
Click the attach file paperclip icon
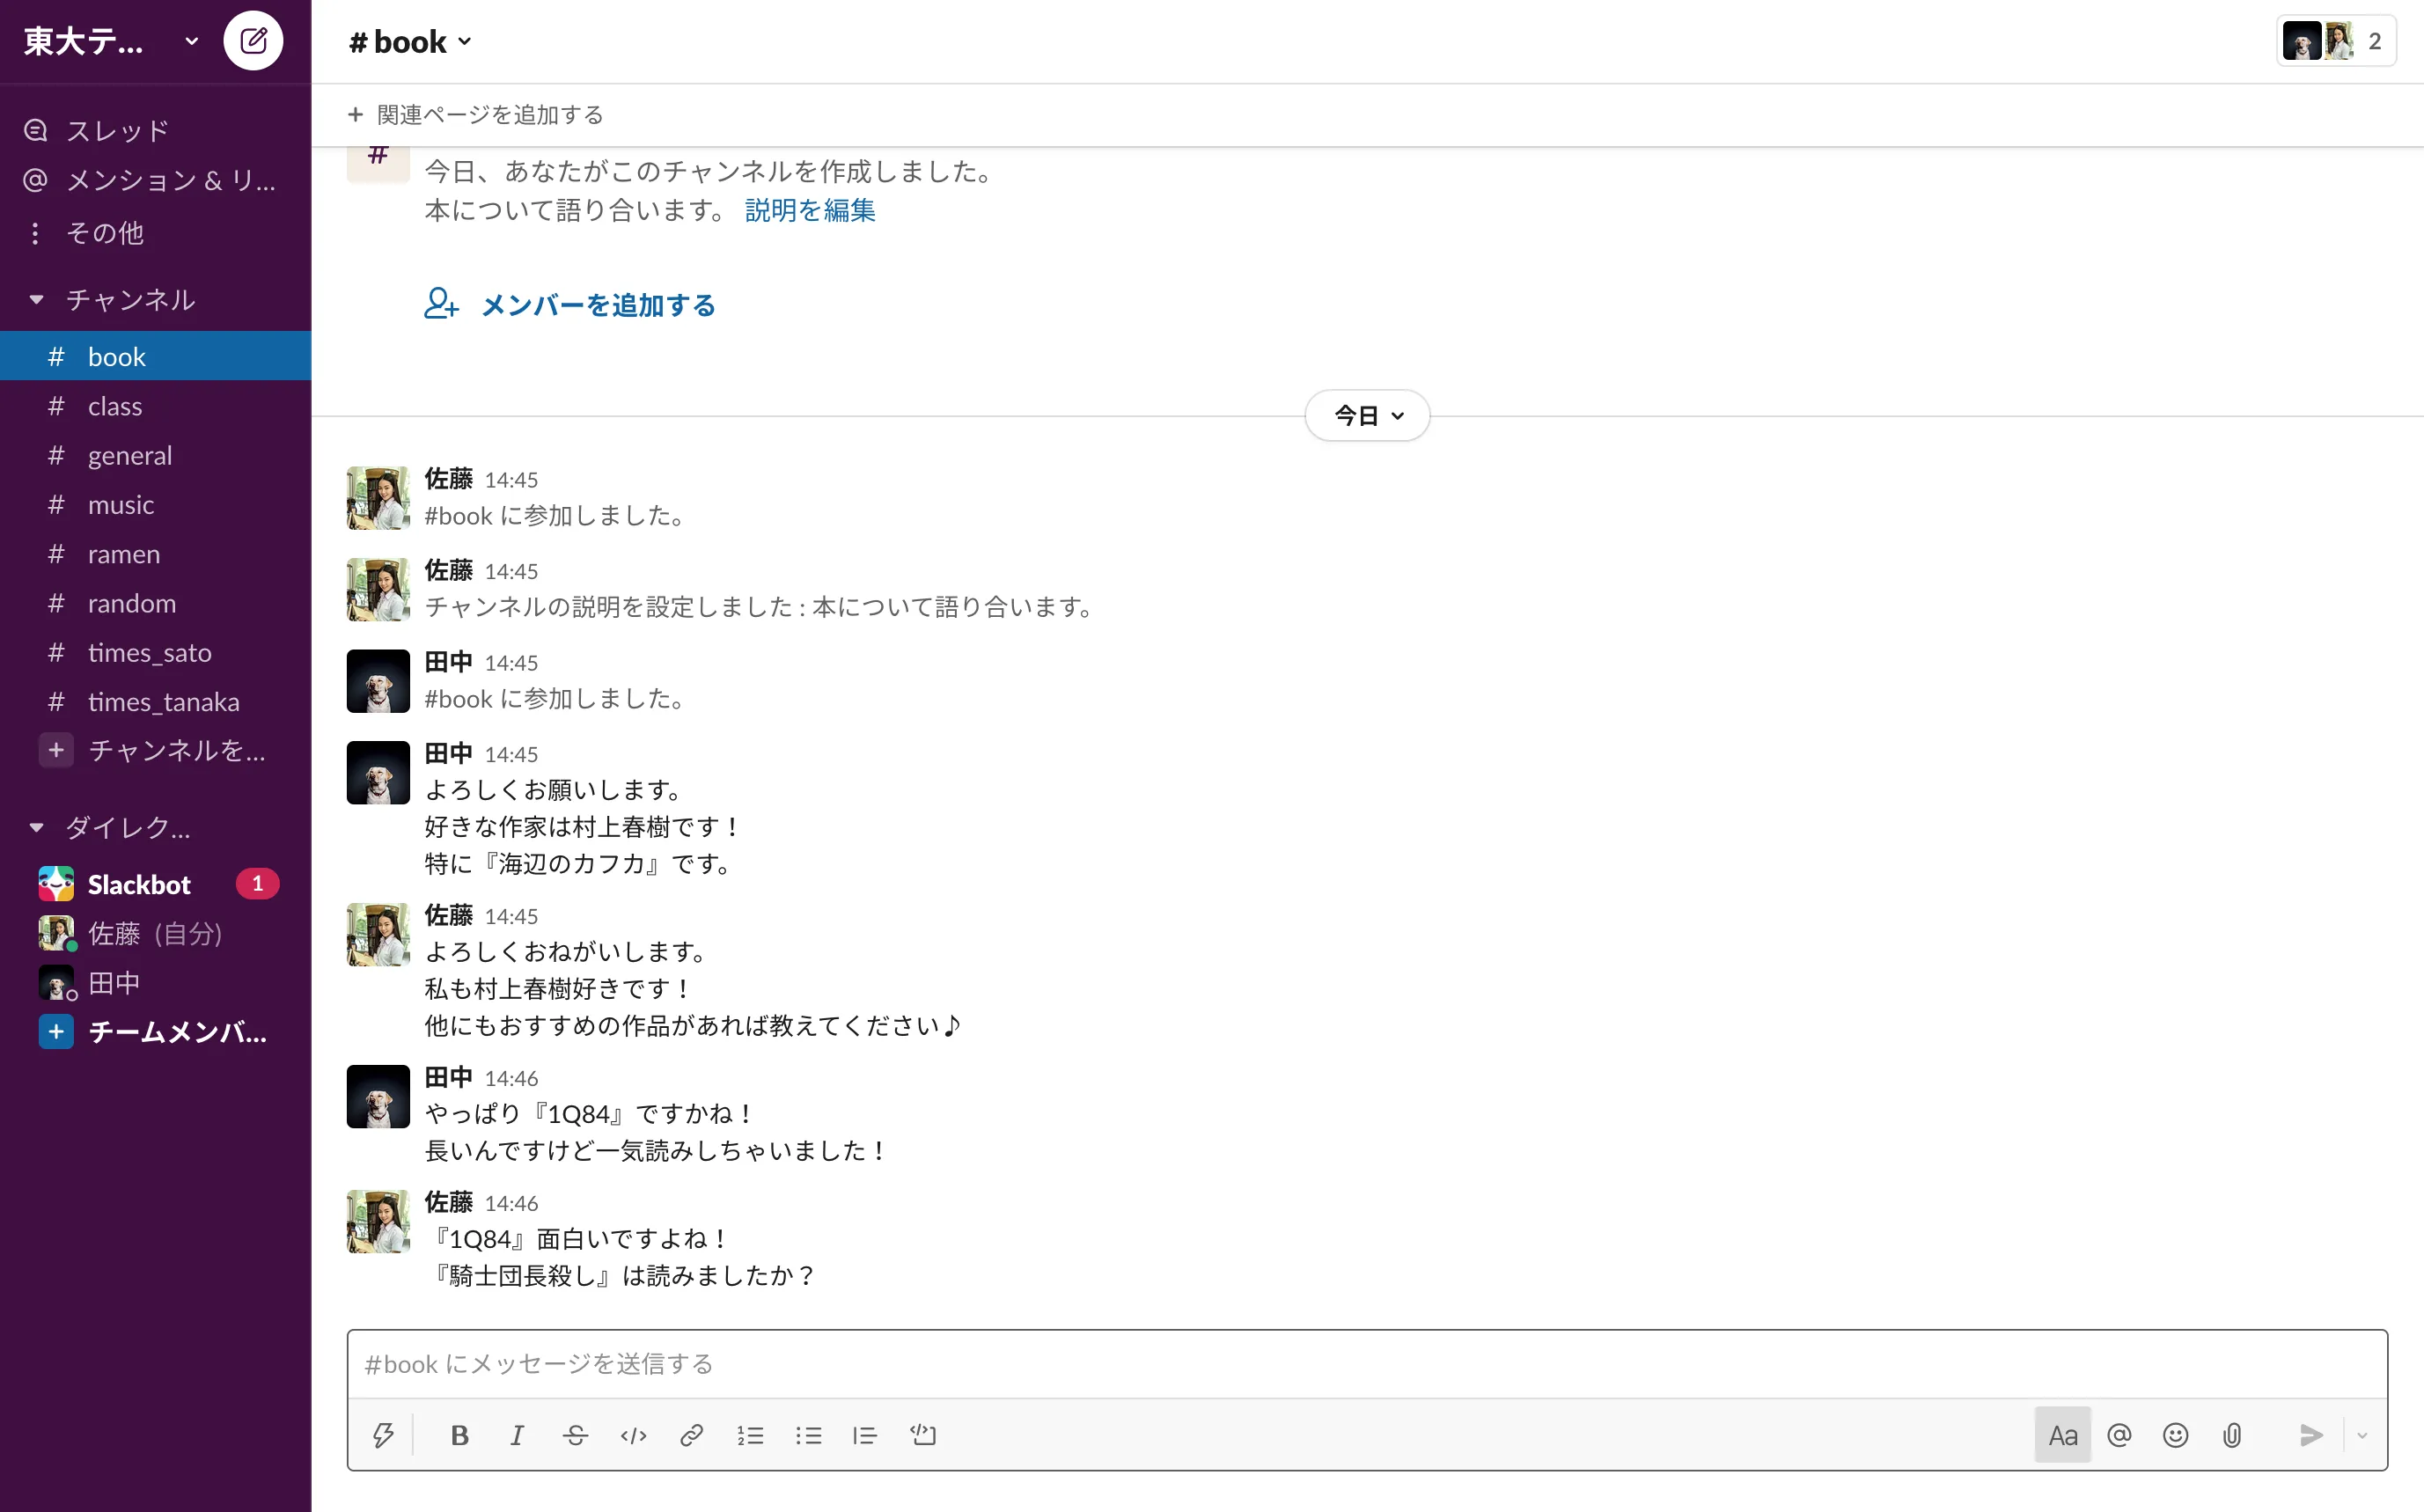click(x=2232, y=1435)
